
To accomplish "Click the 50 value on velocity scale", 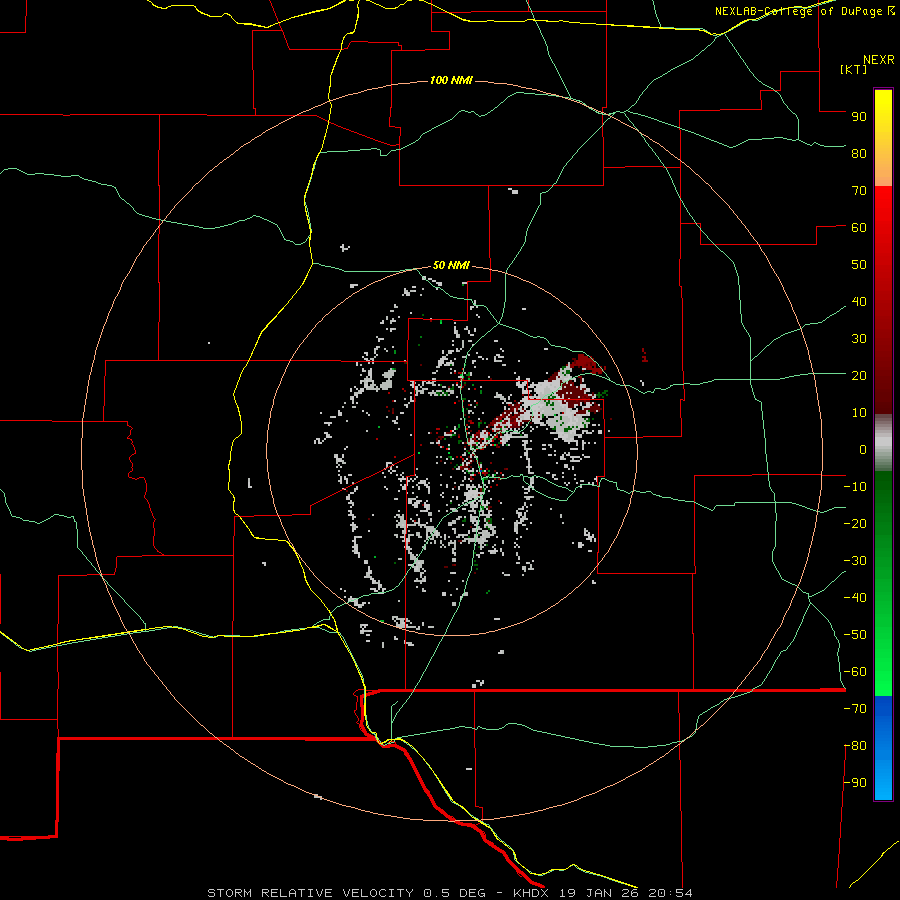I will coord(859,265).
